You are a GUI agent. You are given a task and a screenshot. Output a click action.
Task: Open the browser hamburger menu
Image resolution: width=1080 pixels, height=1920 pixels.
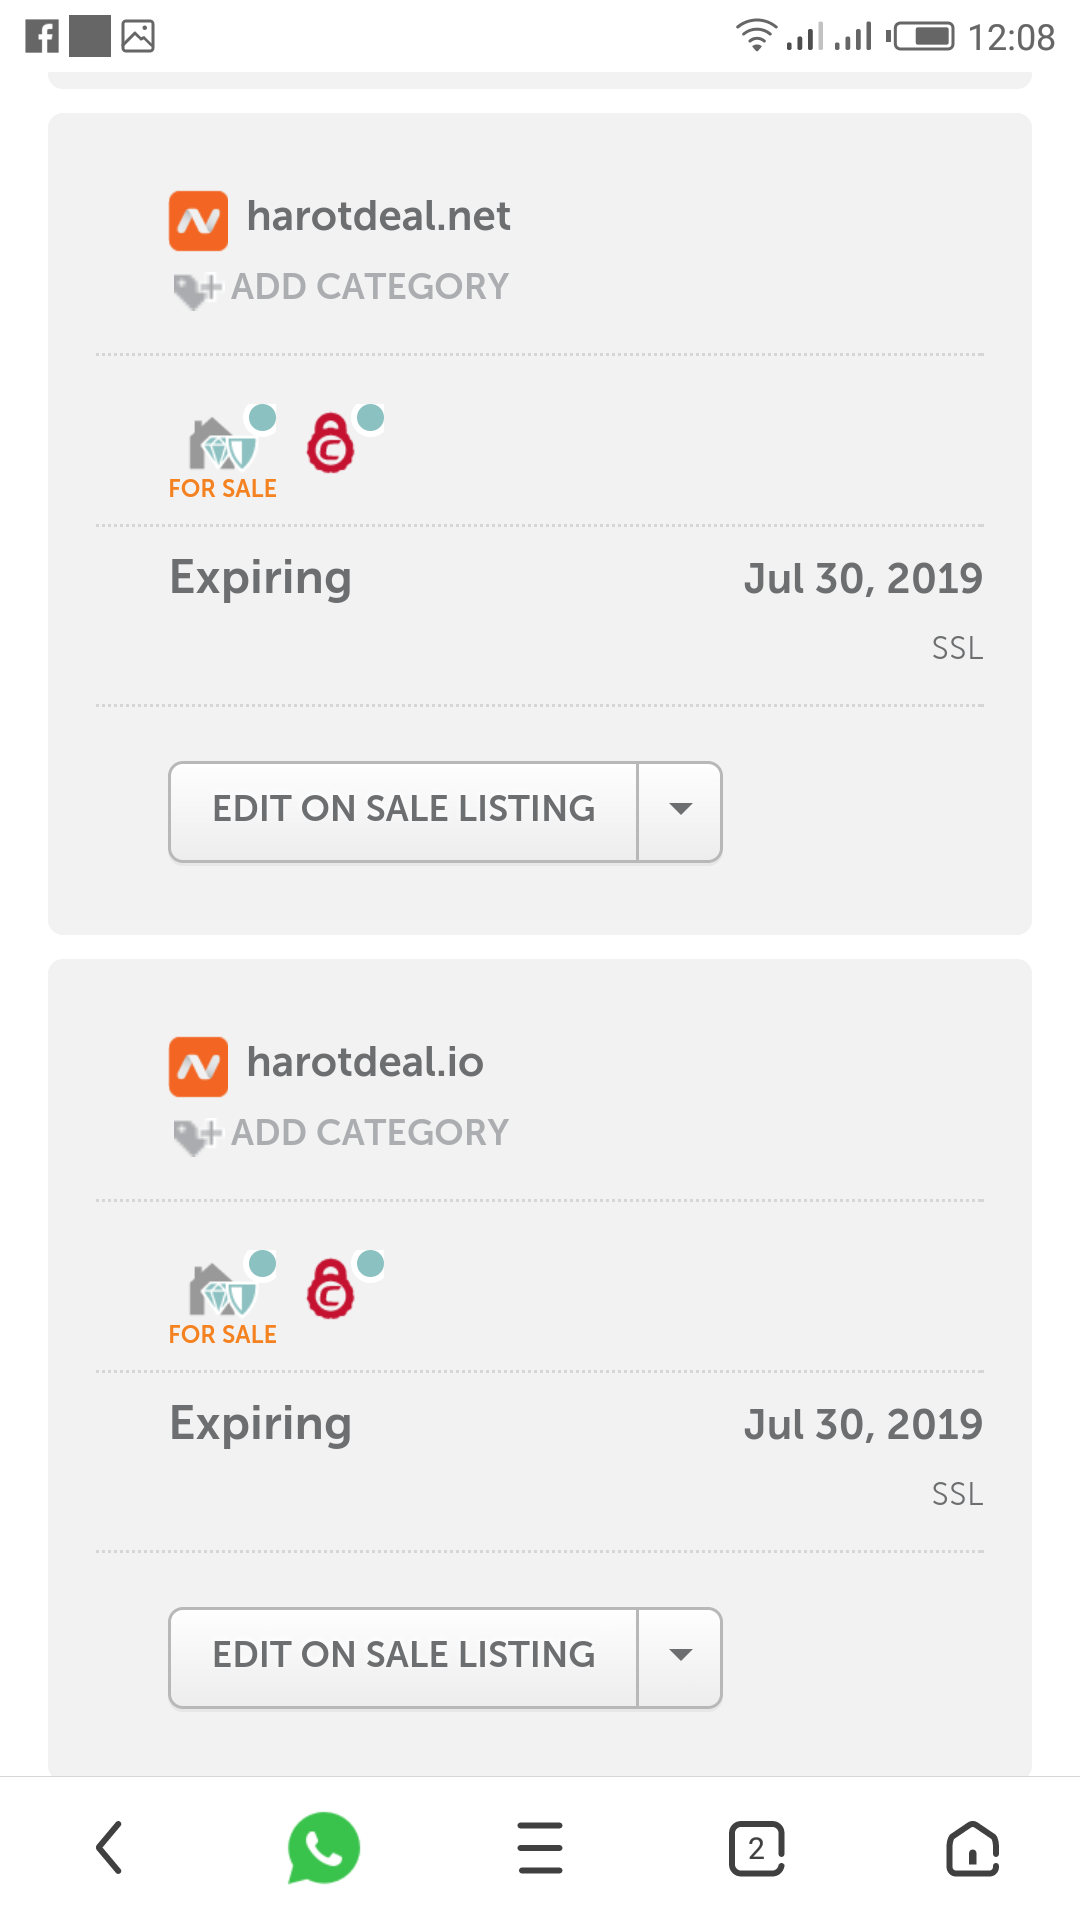click(540, 1848)
